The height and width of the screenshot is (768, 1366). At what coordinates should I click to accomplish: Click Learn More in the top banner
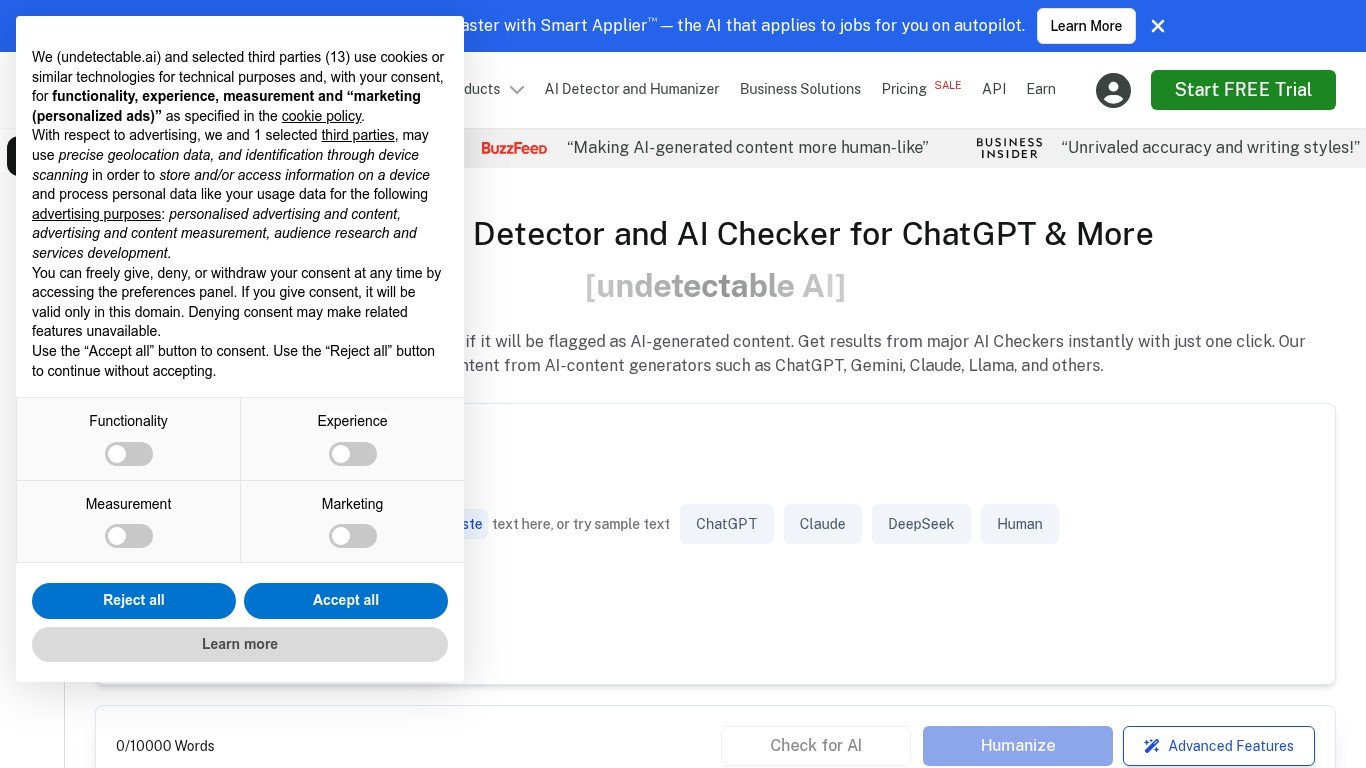point(1085,26)
